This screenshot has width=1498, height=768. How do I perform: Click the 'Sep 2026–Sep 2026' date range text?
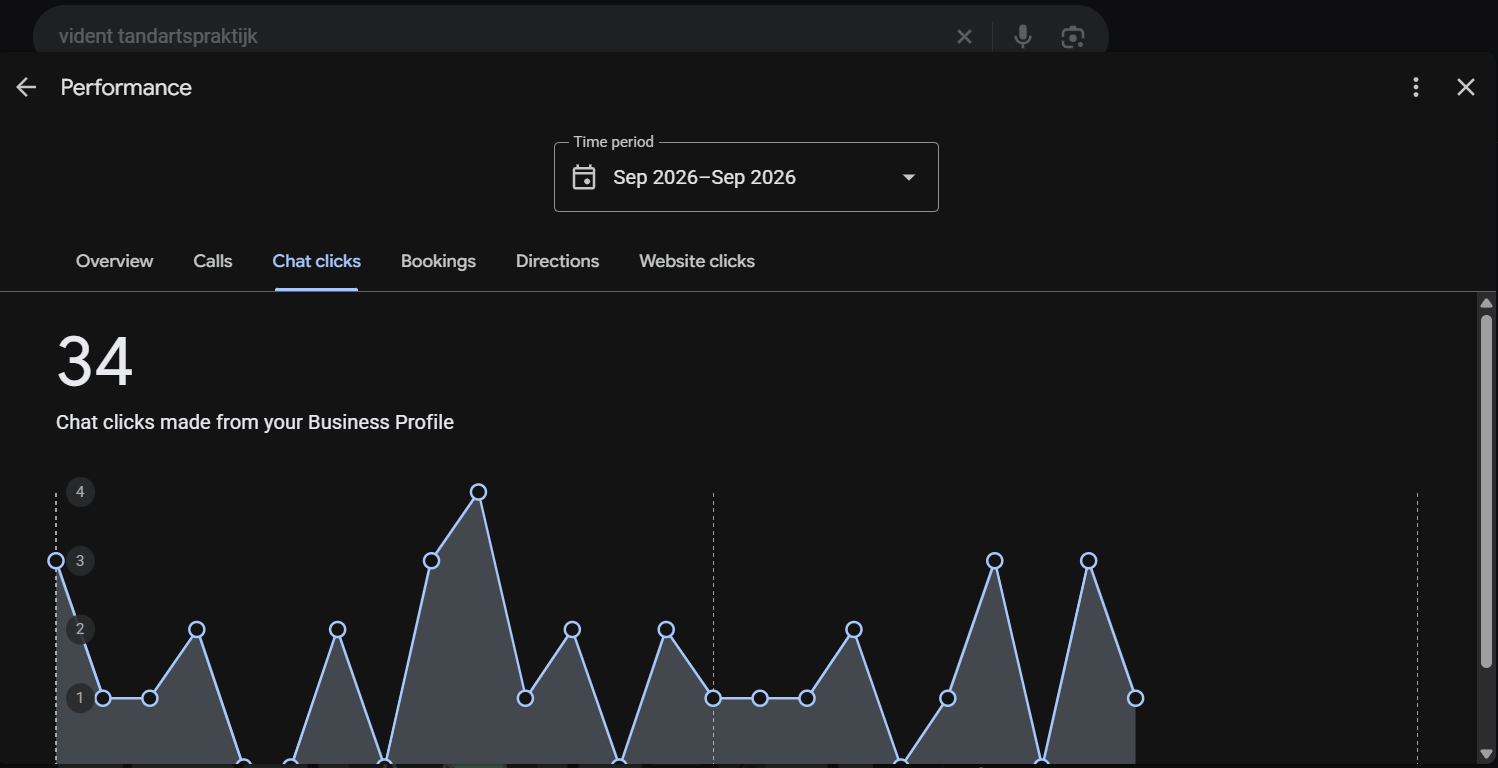click(705, 177)
